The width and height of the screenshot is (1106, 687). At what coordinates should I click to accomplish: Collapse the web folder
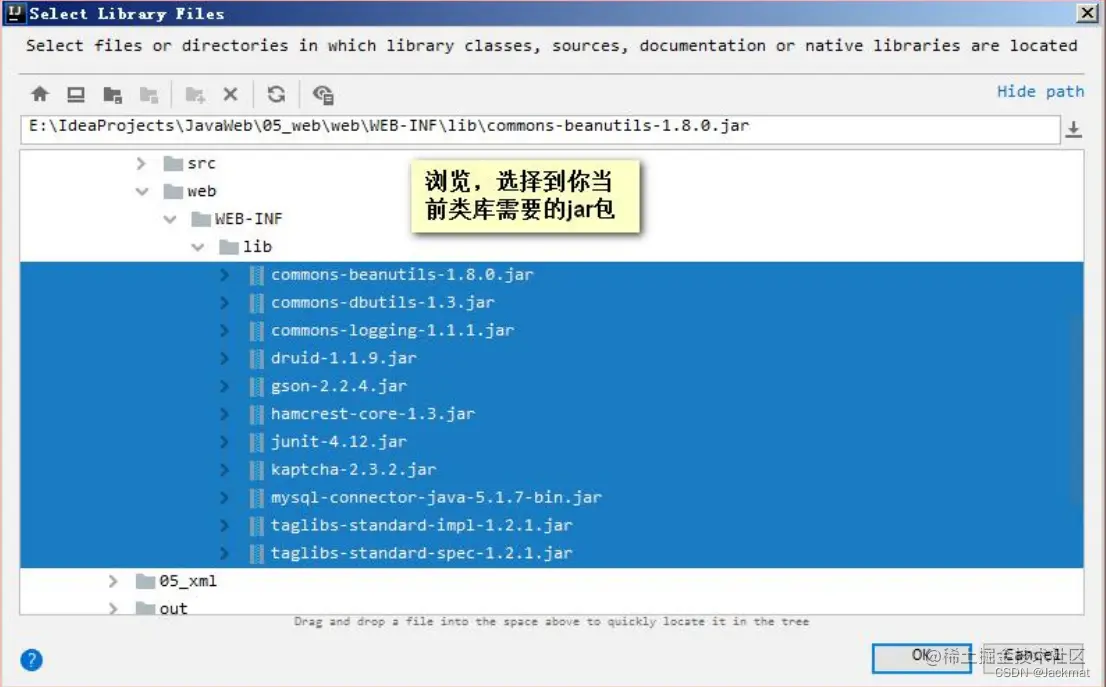(142, 191)
